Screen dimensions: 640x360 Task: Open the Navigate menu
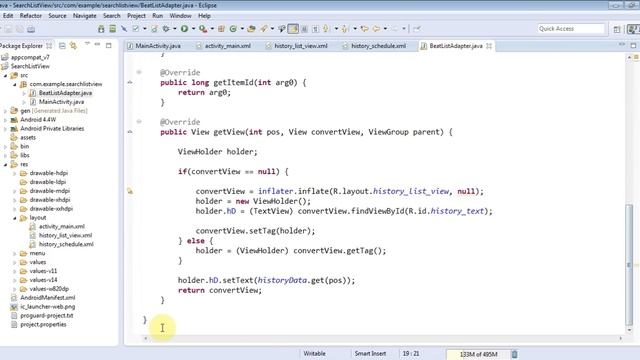(x=84, y=16)
